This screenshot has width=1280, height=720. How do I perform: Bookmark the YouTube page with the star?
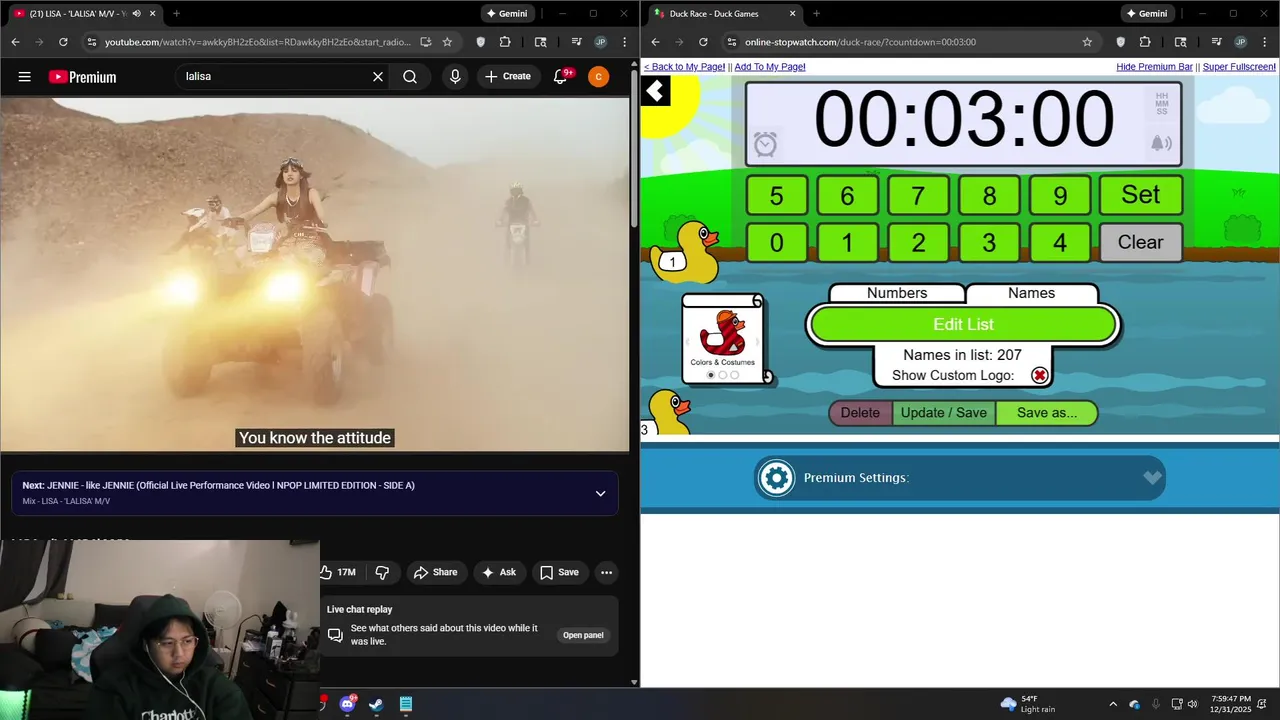point(447,42)
